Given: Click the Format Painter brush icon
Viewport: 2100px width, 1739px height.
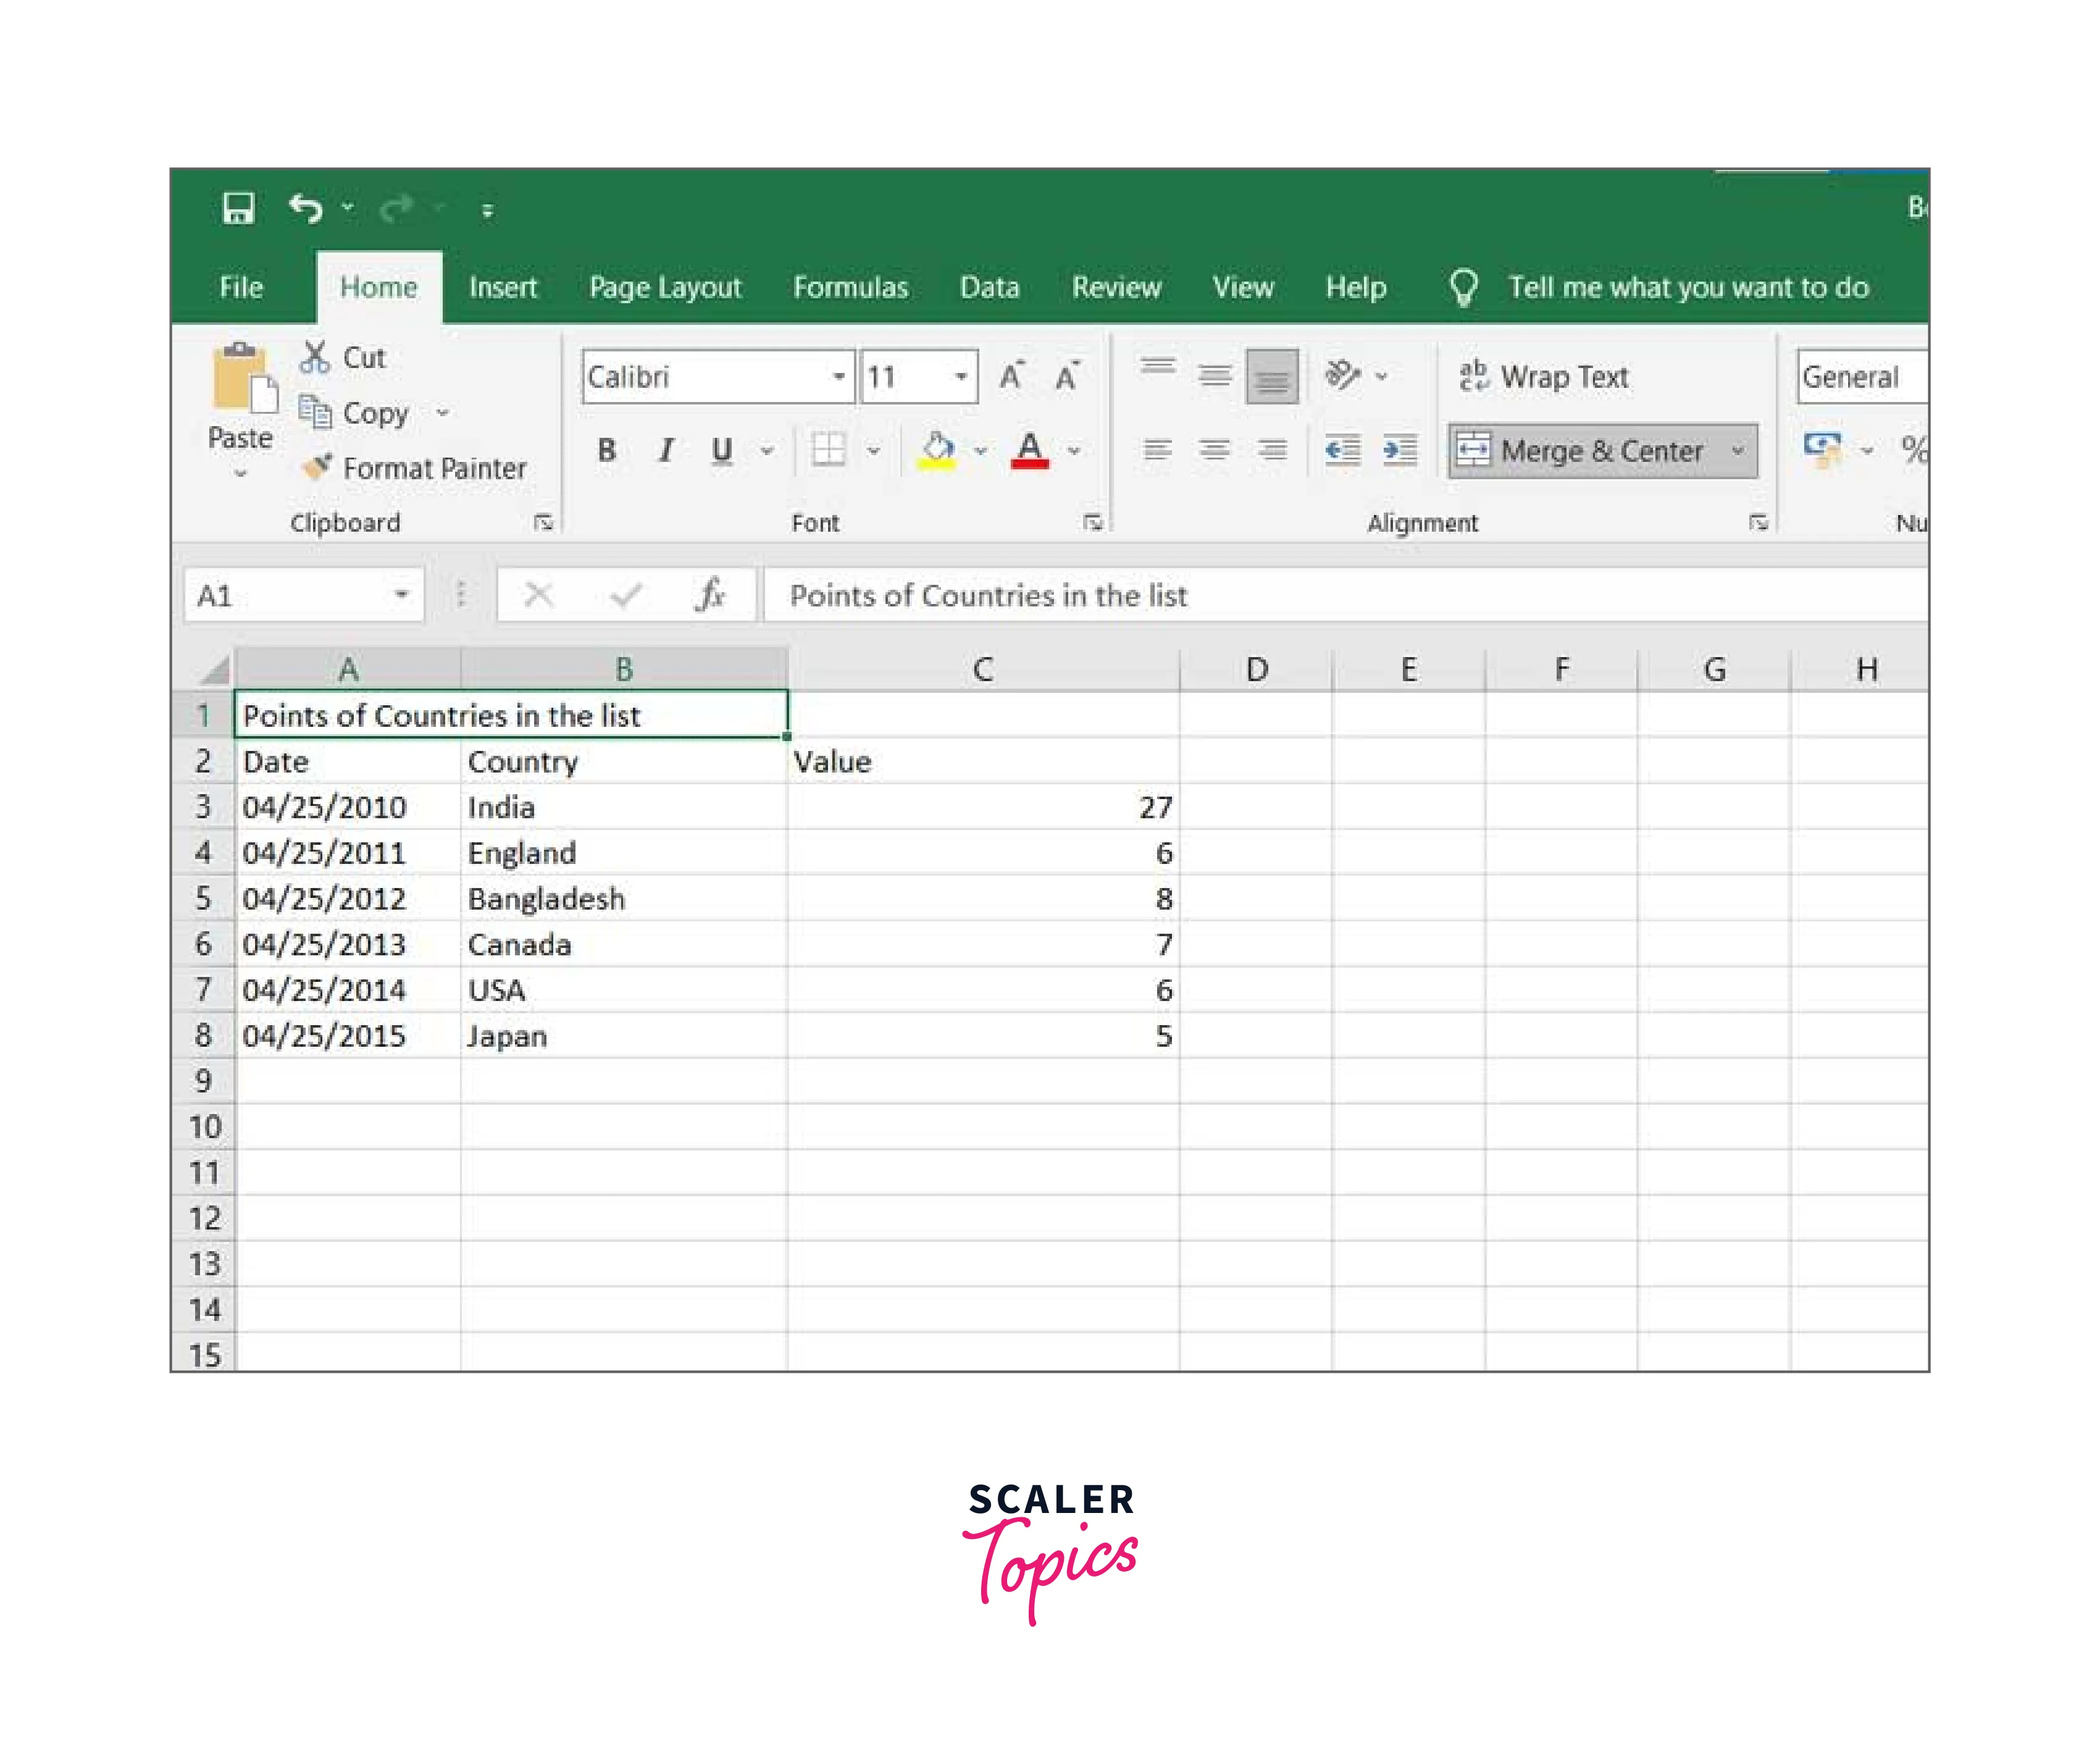Looking at the screenshot, I should [317, 467].
